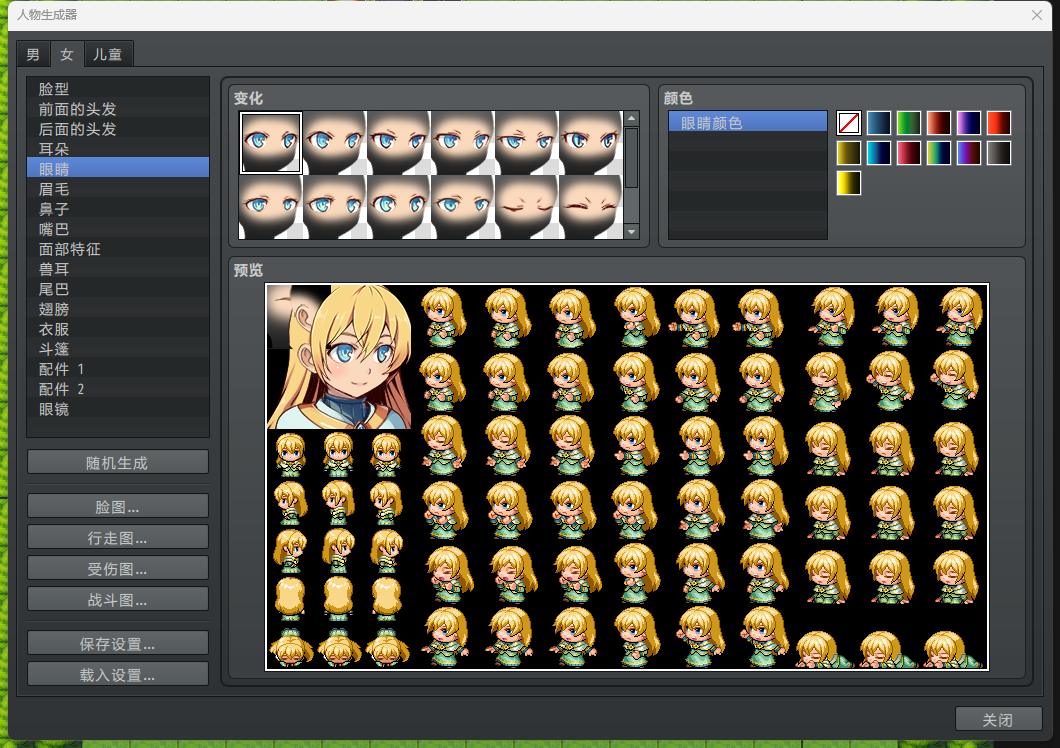
Task: Open the 战斗图... export
Action: [x=118, y=599]
